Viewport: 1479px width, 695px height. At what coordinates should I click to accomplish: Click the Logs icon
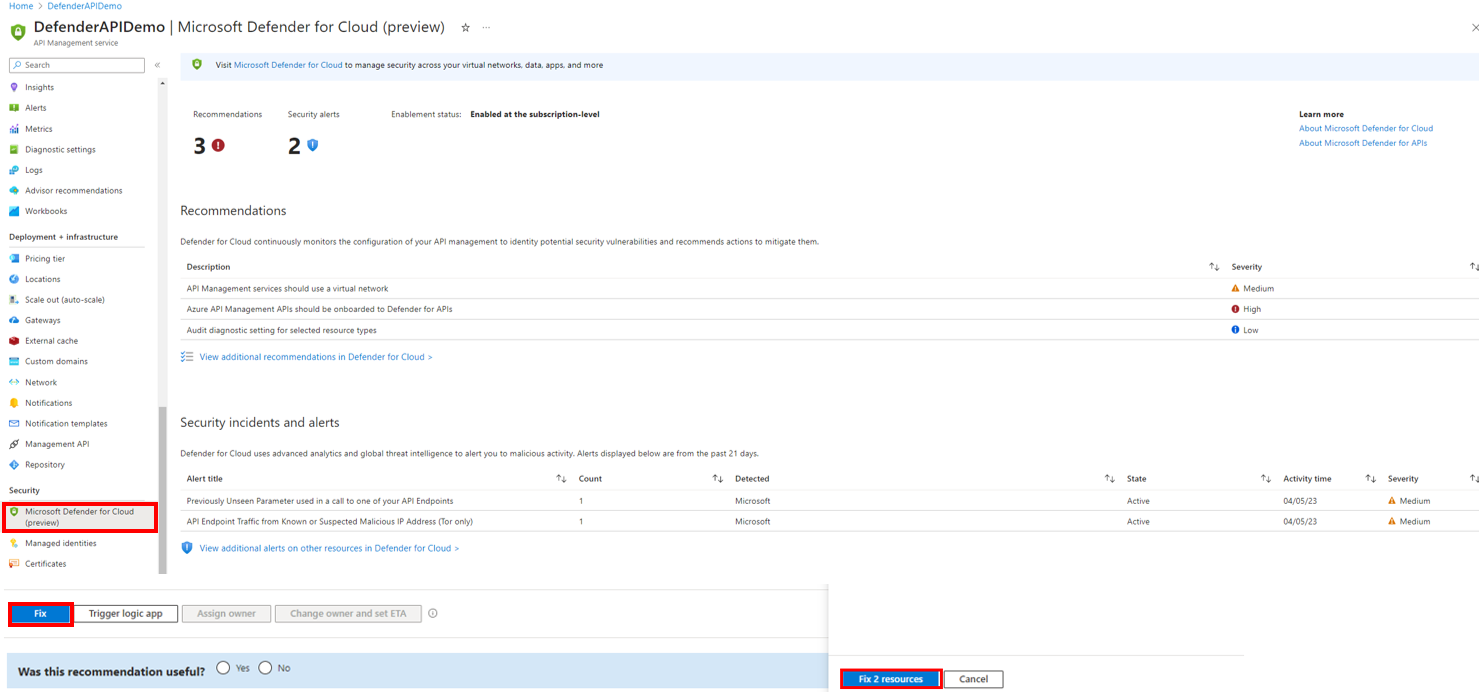14,170
